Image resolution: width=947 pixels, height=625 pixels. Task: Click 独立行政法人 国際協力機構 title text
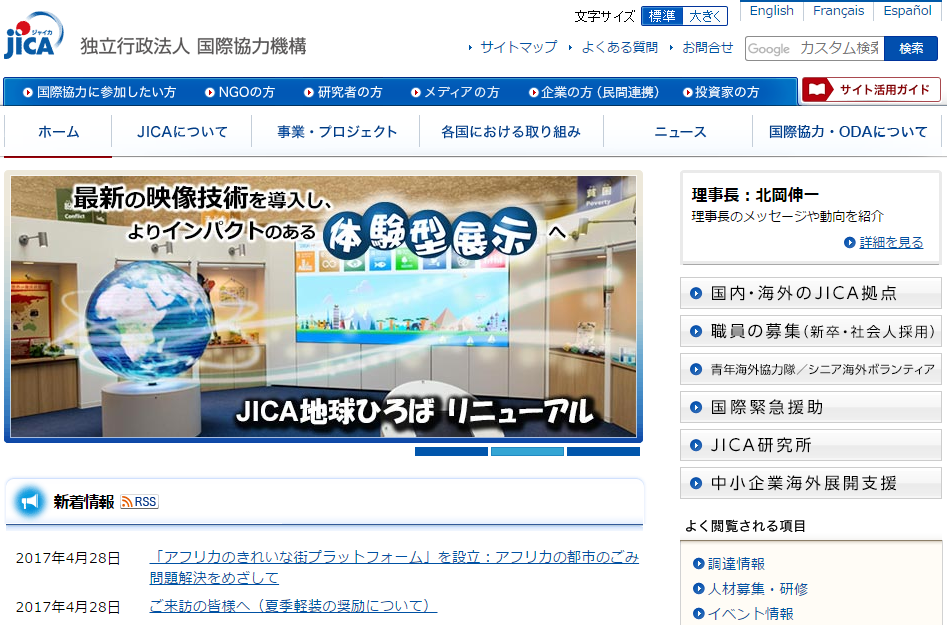tap(193, 46)
